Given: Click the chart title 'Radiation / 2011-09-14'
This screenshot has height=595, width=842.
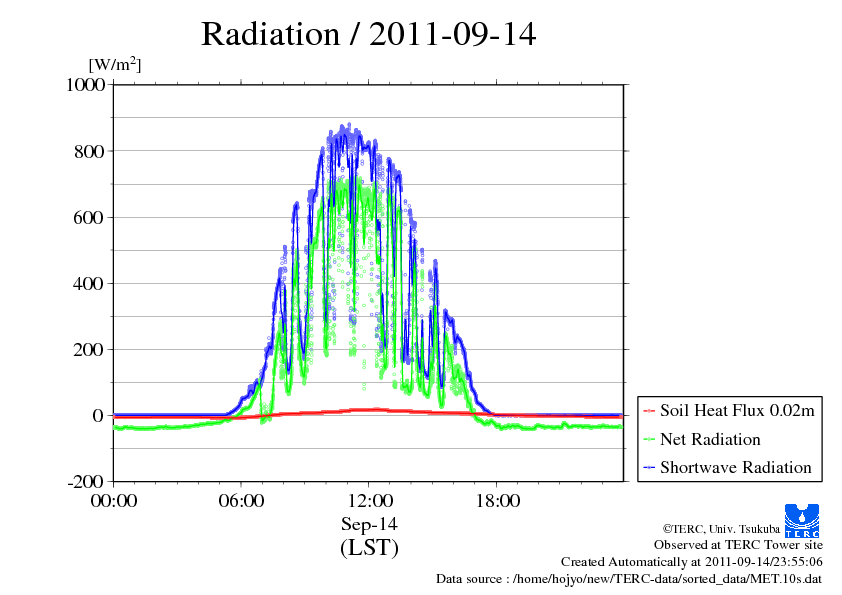Looking at the screenshot, I should tap(368, 34).
